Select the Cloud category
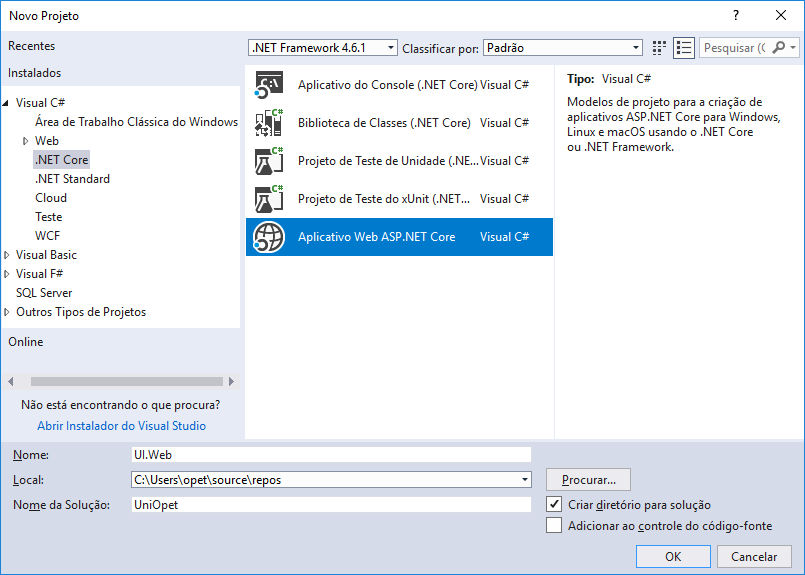This screenshot has height=575, width=805. [51, 198]
